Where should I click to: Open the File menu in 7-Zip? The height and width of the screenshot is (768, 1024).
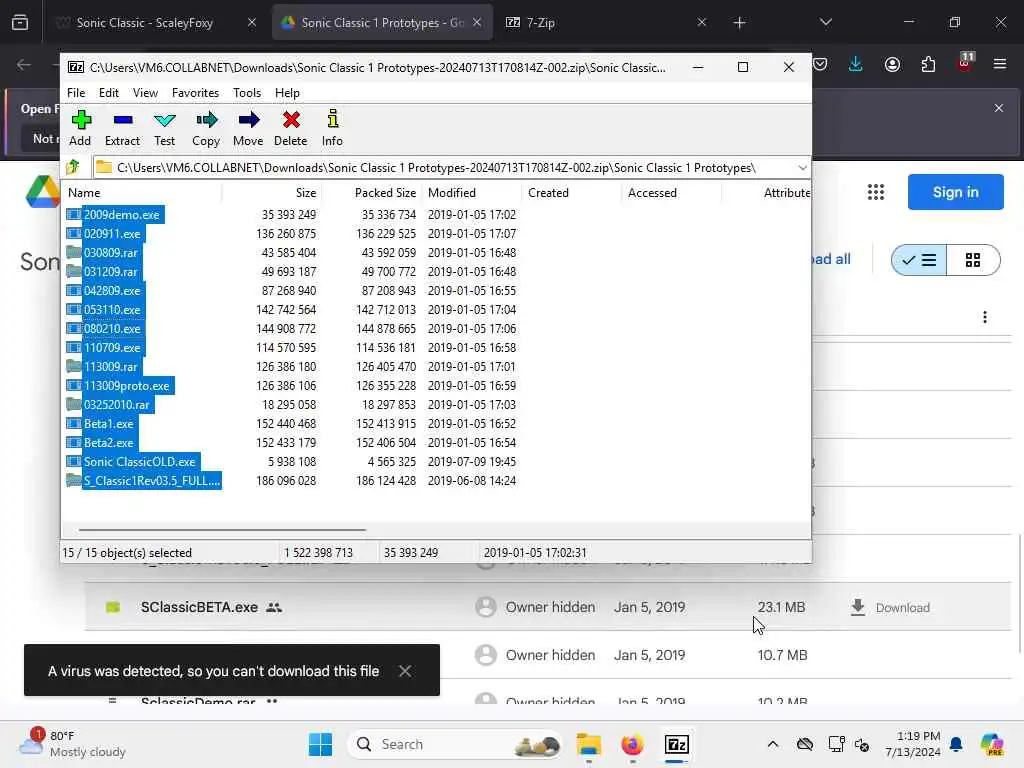pos(76,93)
